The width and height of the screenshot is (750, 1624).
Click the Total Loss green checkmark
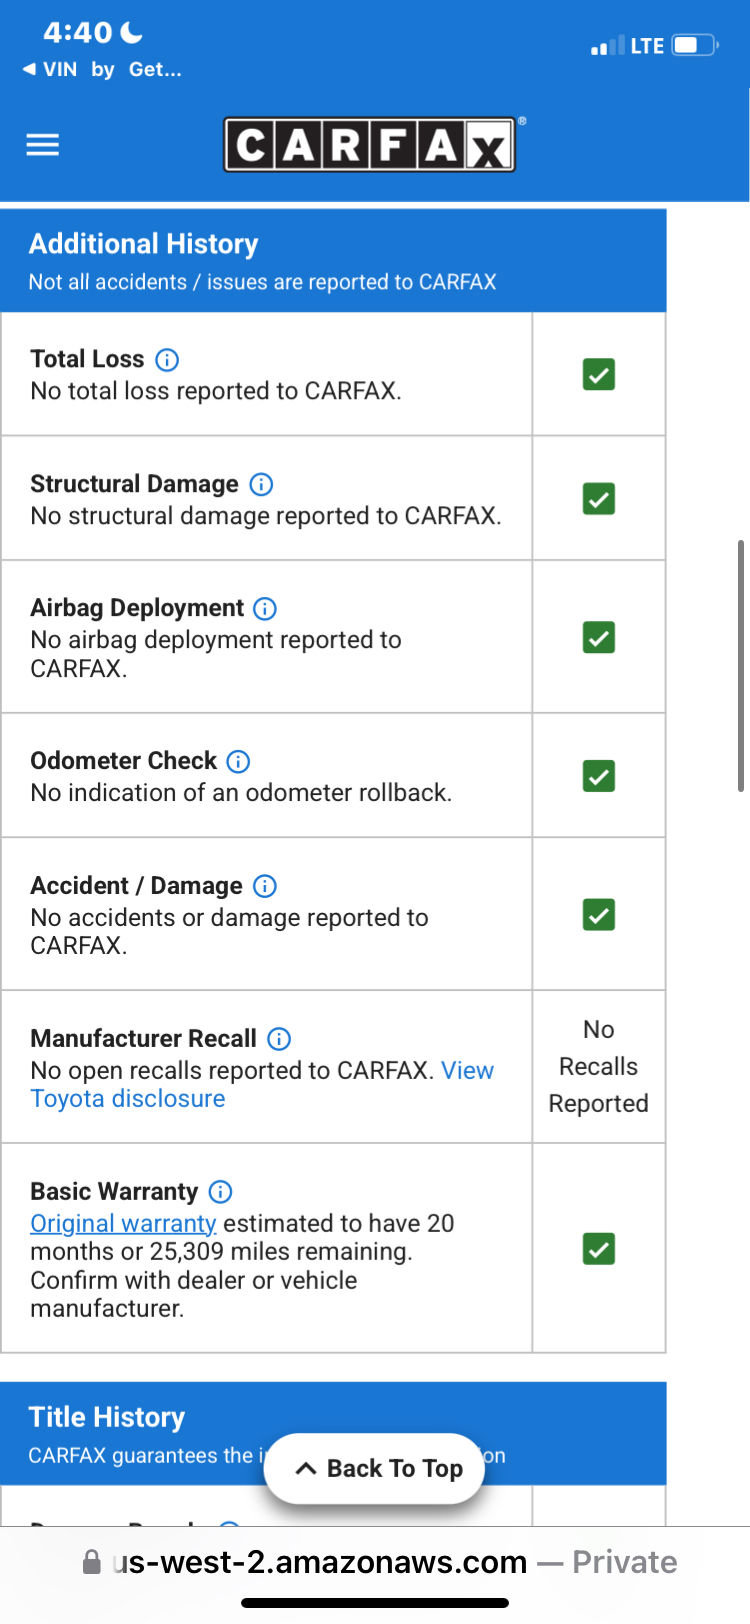pyautogui.click(x=599, y=374)
